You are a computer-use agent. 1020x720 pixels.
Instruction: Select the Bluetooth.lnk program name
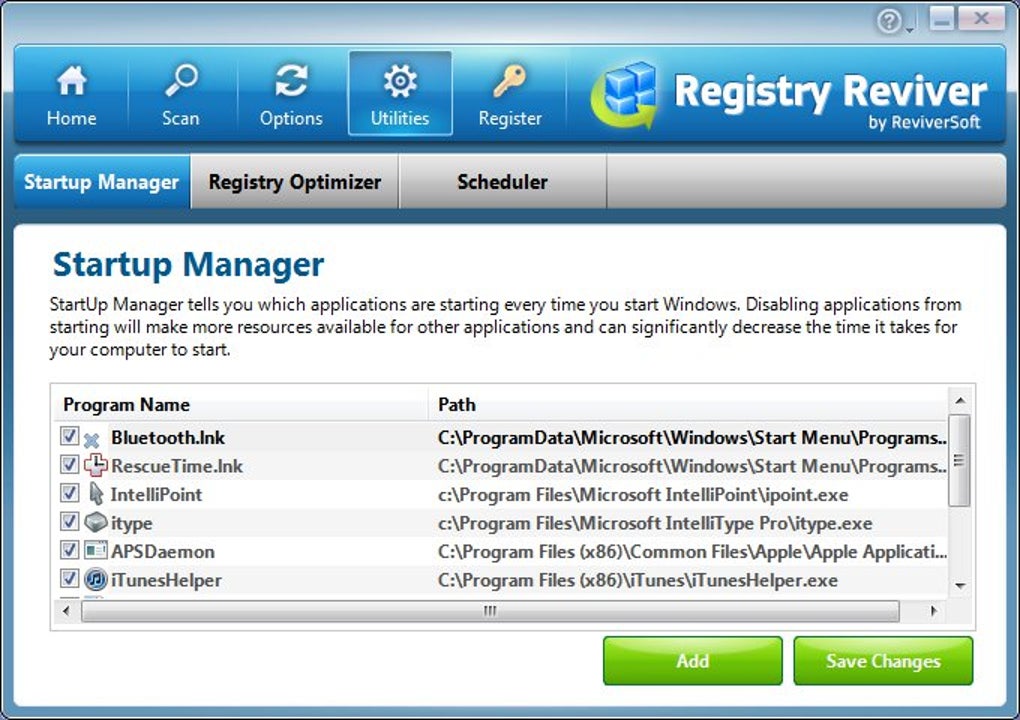coord(168,438)
